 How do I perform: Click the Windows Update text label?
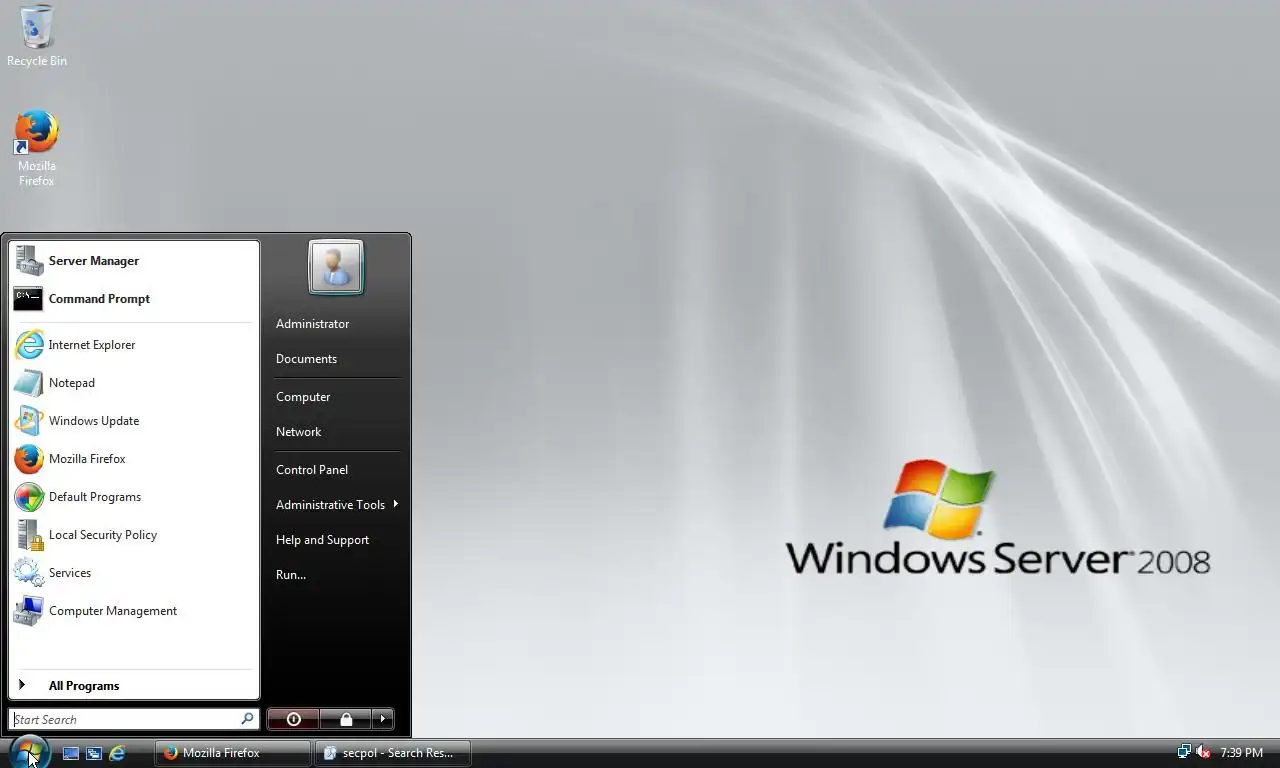coord(94,421)
